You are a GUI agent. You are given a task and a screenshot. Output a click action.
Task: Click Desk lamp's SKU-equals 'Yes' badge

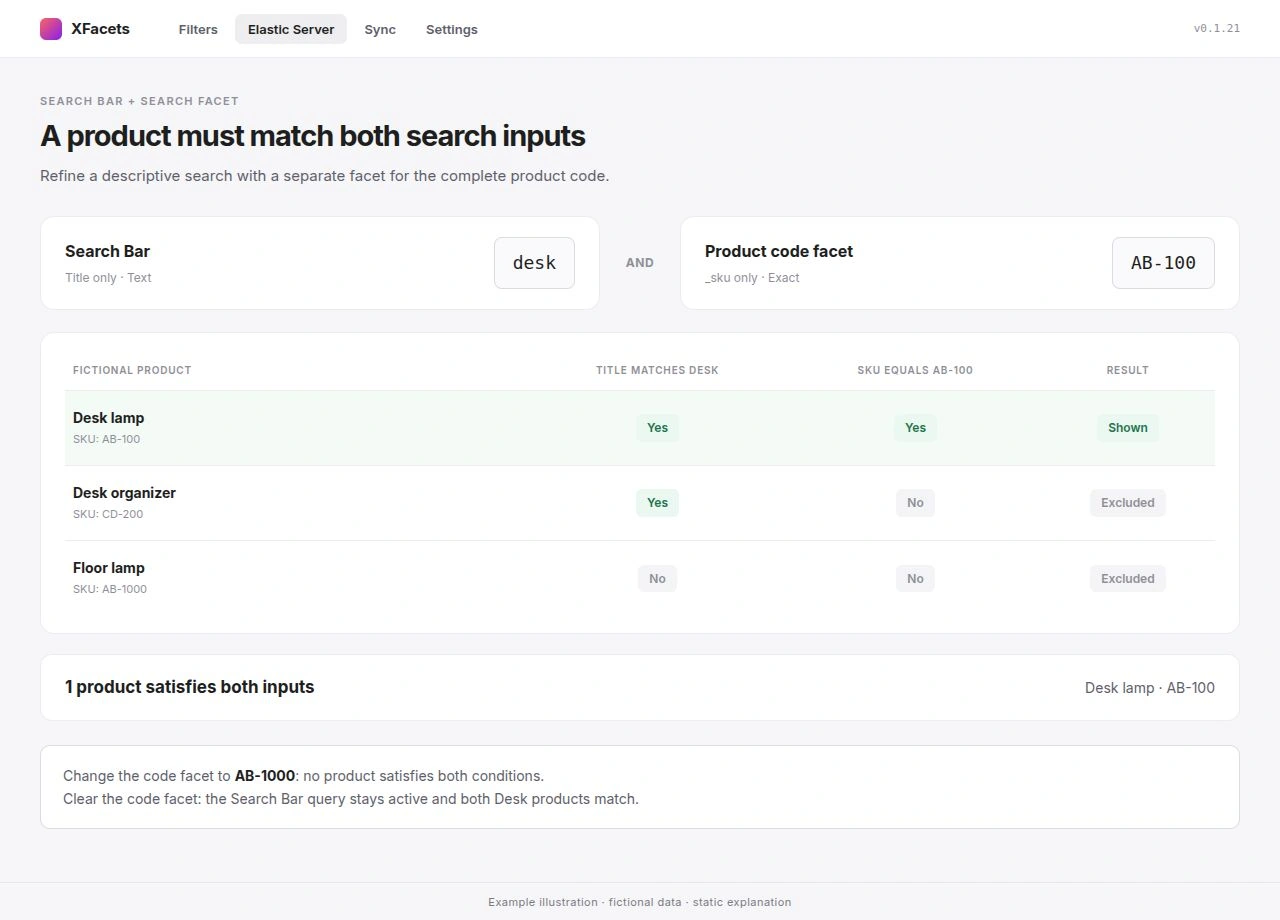(915, 428)
